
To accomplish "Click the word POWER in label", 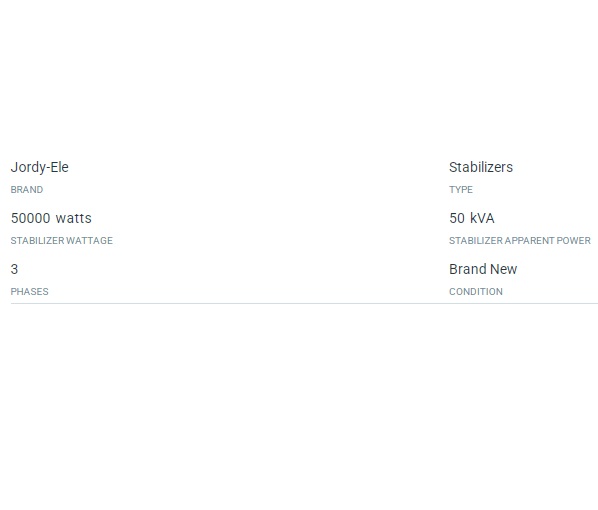I will tap(574, 241).
